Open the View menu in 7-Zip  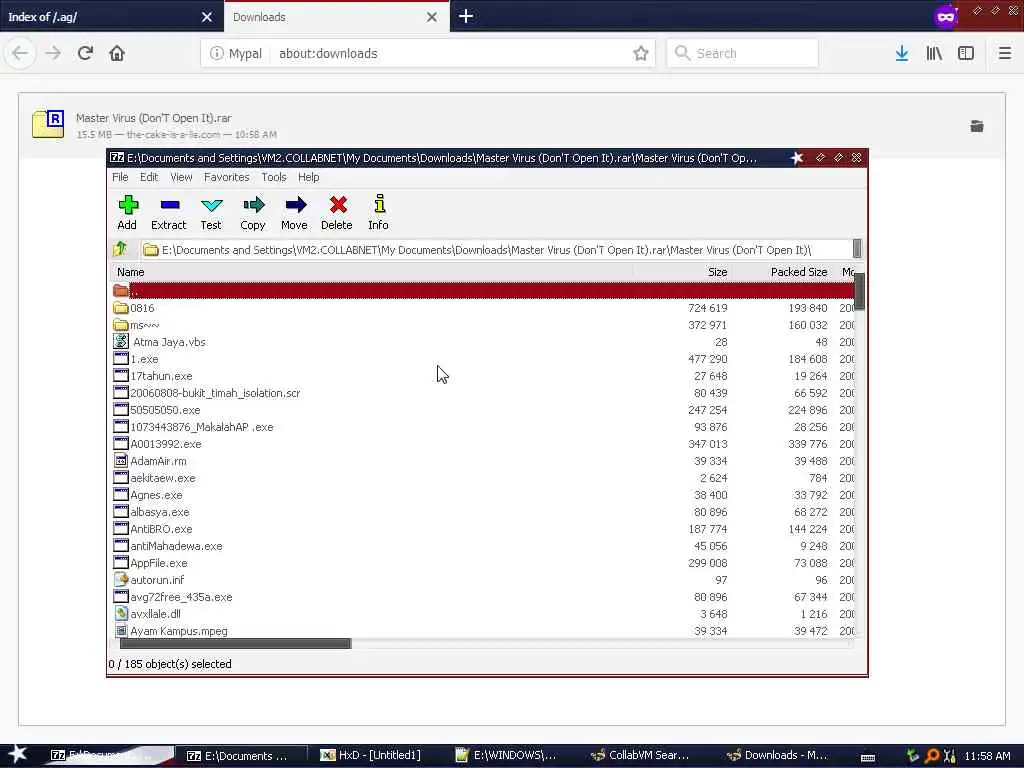click(181, 177)
